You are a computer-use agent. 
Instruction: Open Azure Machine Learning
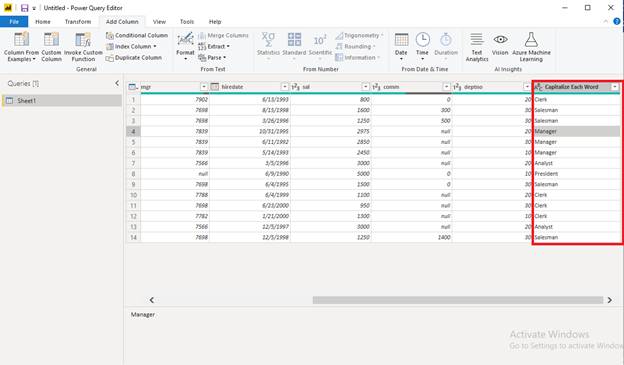tap(531, 47)
